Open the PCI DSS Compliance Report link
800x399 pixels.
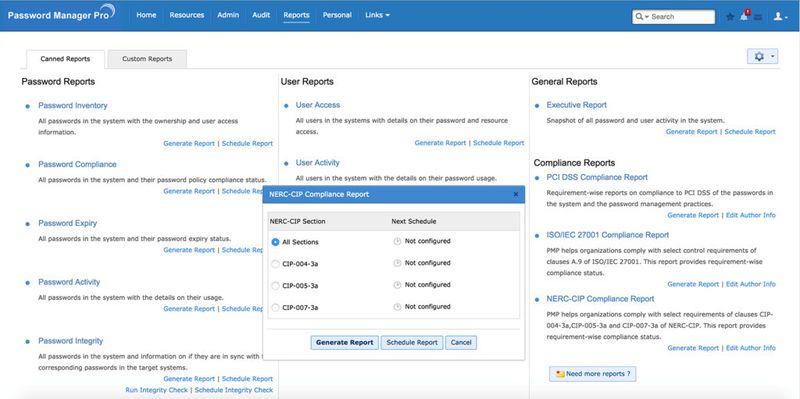[x=597, y=177]
